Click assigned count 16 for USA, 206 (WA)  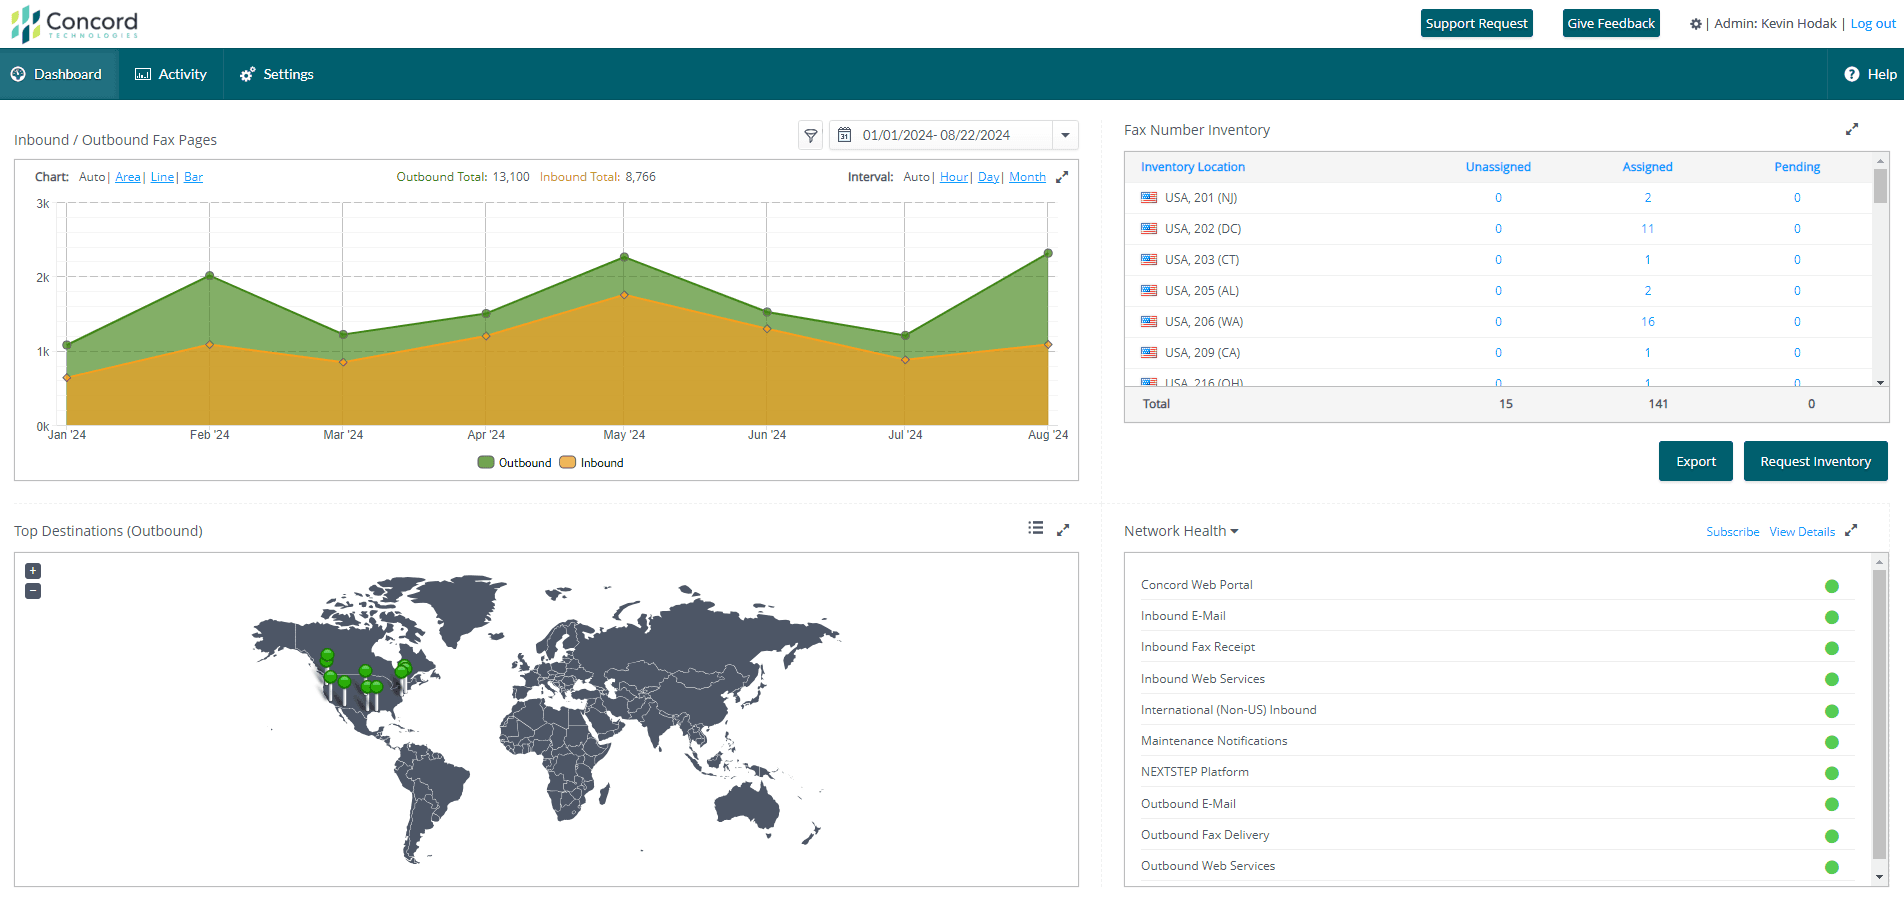(1647, 322)
